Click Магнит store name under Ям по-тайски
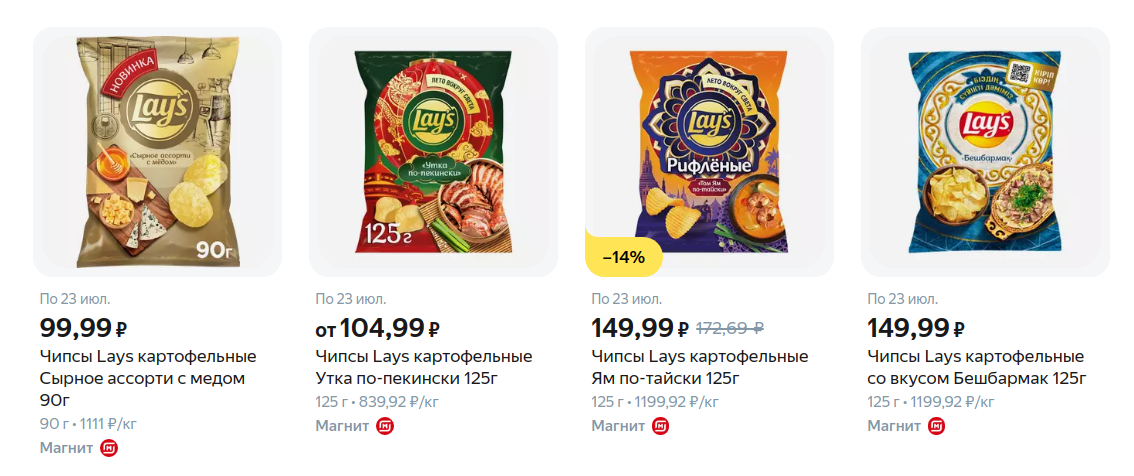 [x=618, y=426]
